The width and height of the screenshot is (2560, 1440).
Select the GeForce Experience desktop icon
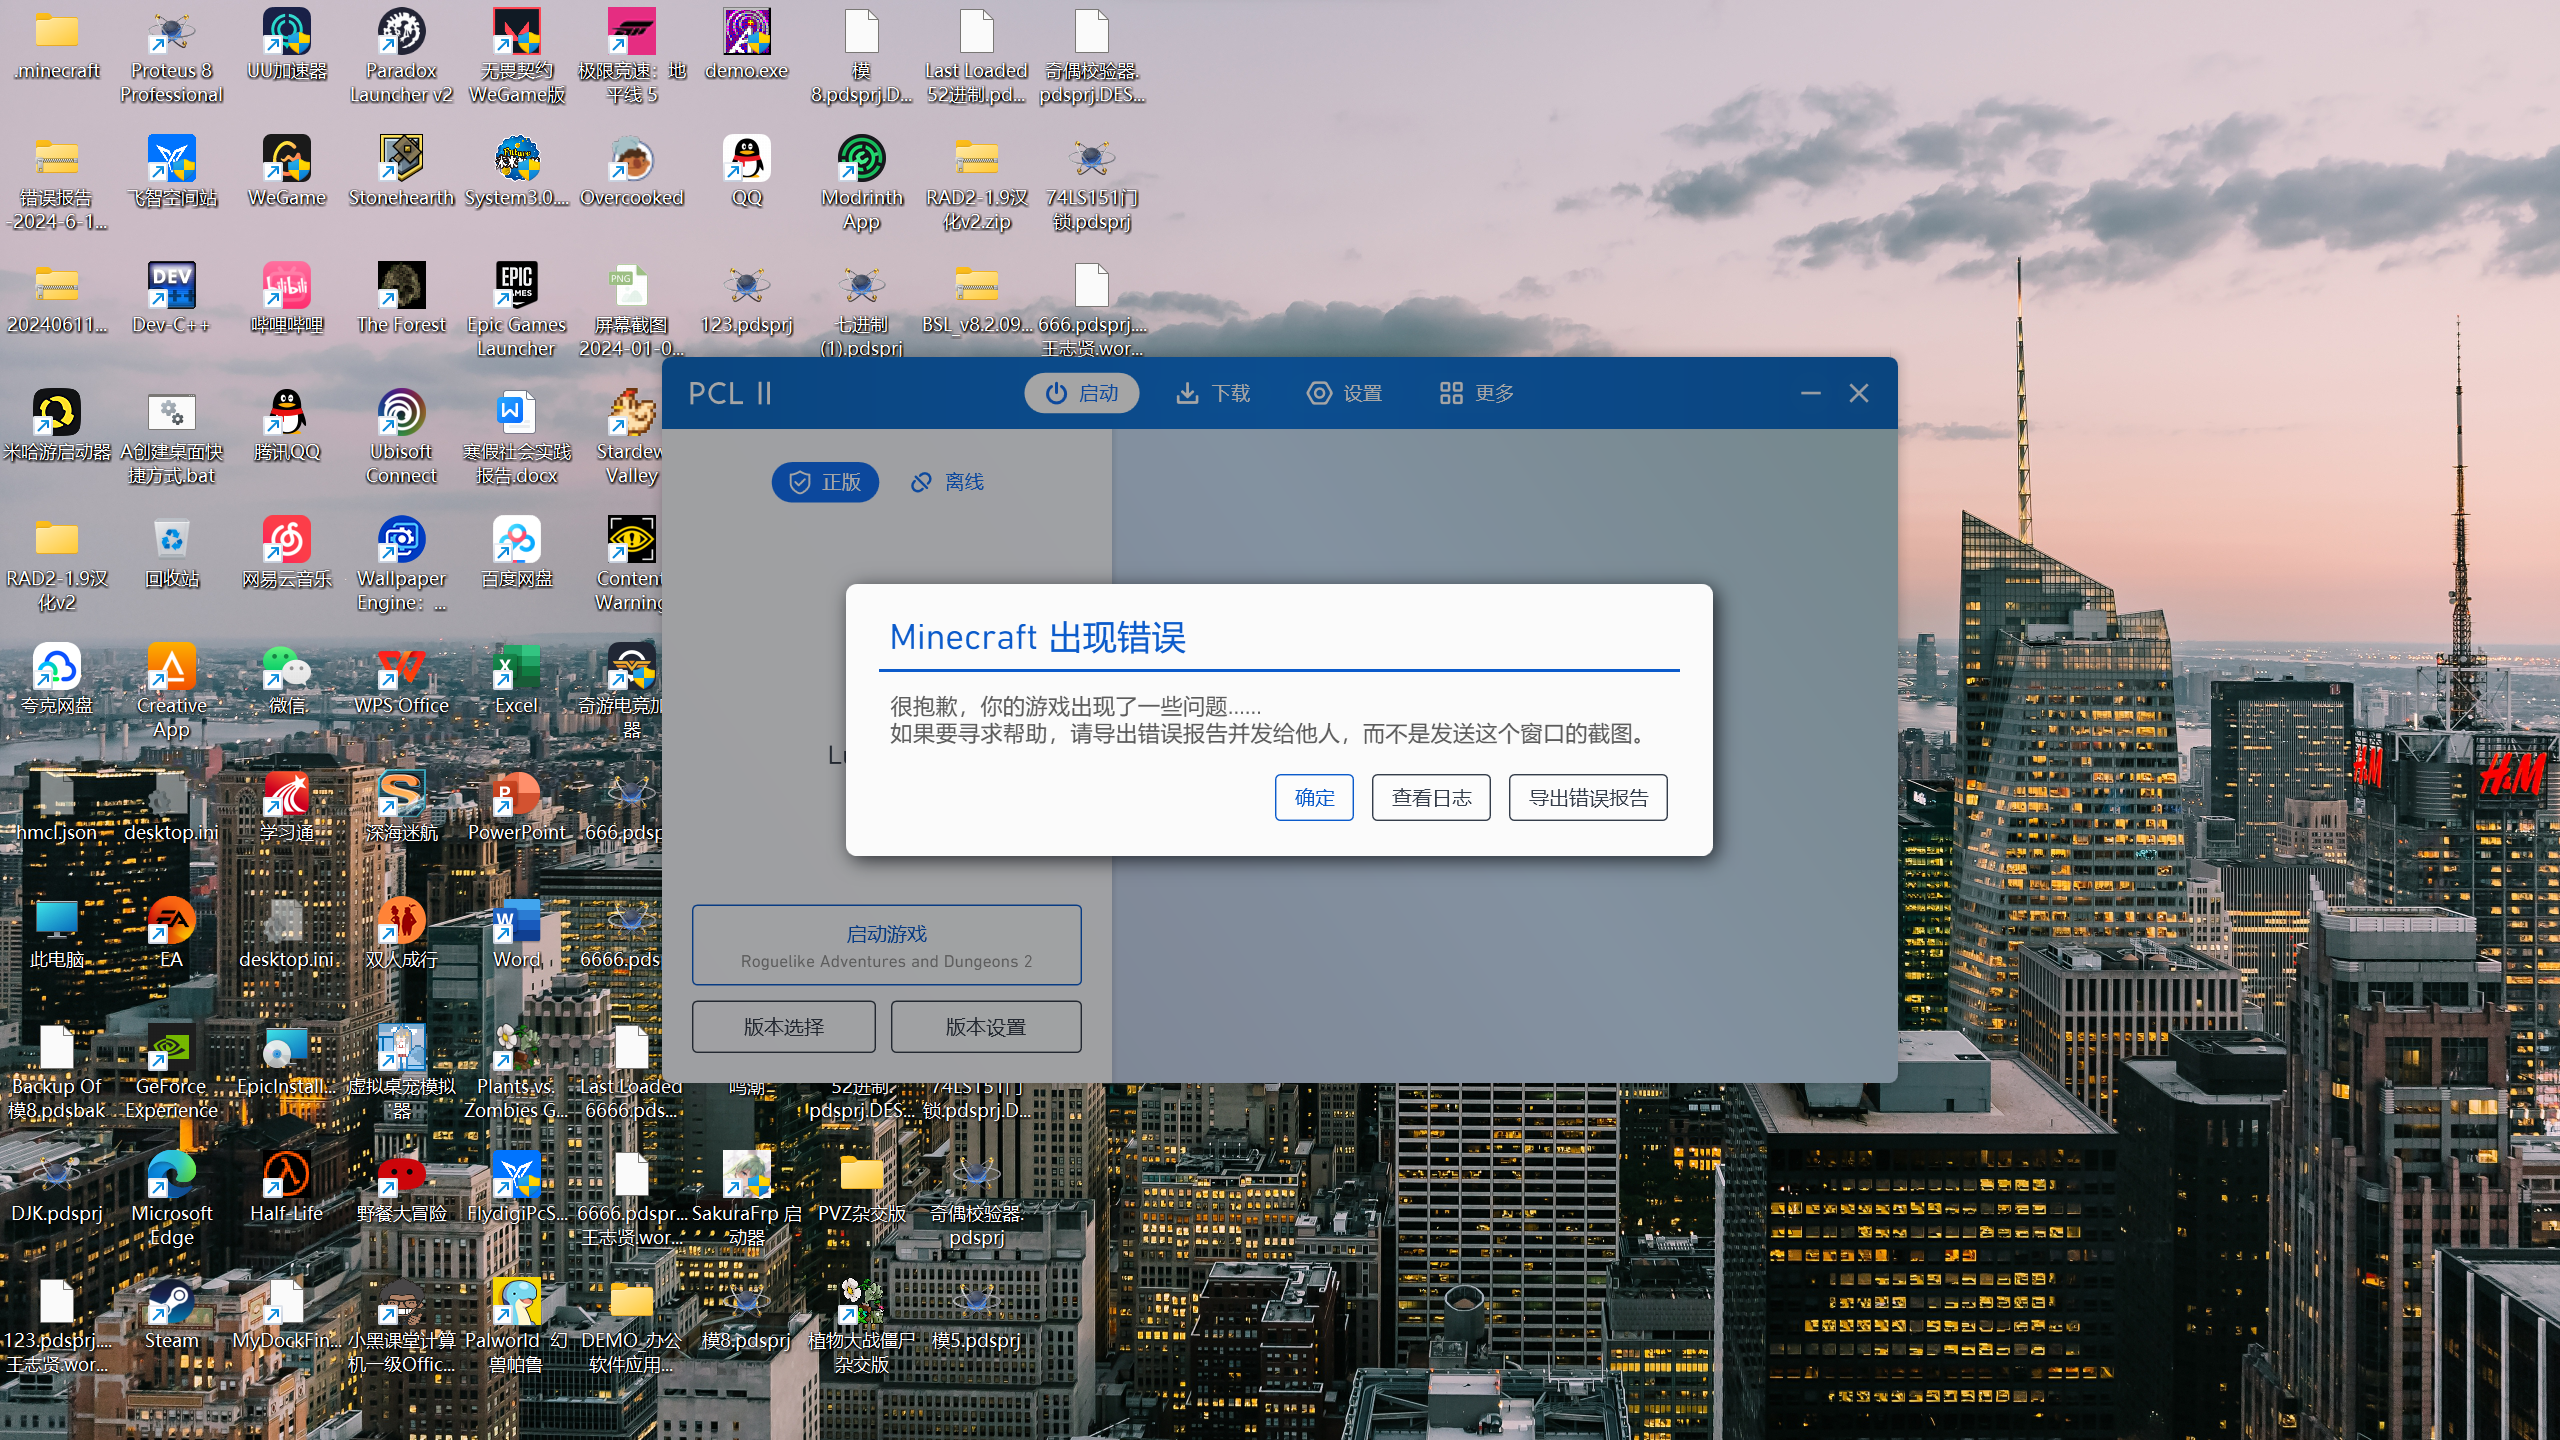(172, 1072)
